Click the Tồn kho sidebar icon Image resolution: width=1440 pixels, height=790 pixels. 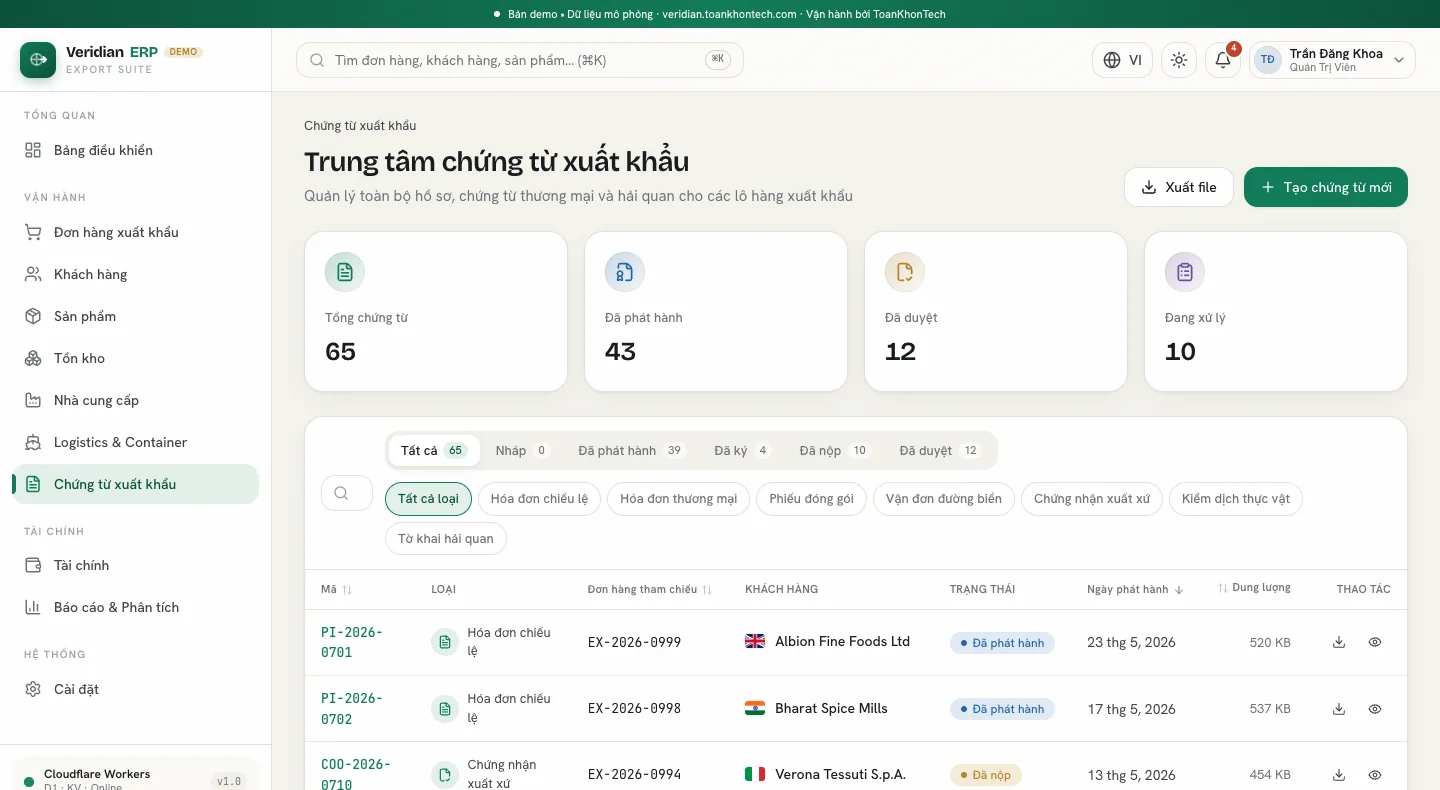tap(33, 358)
